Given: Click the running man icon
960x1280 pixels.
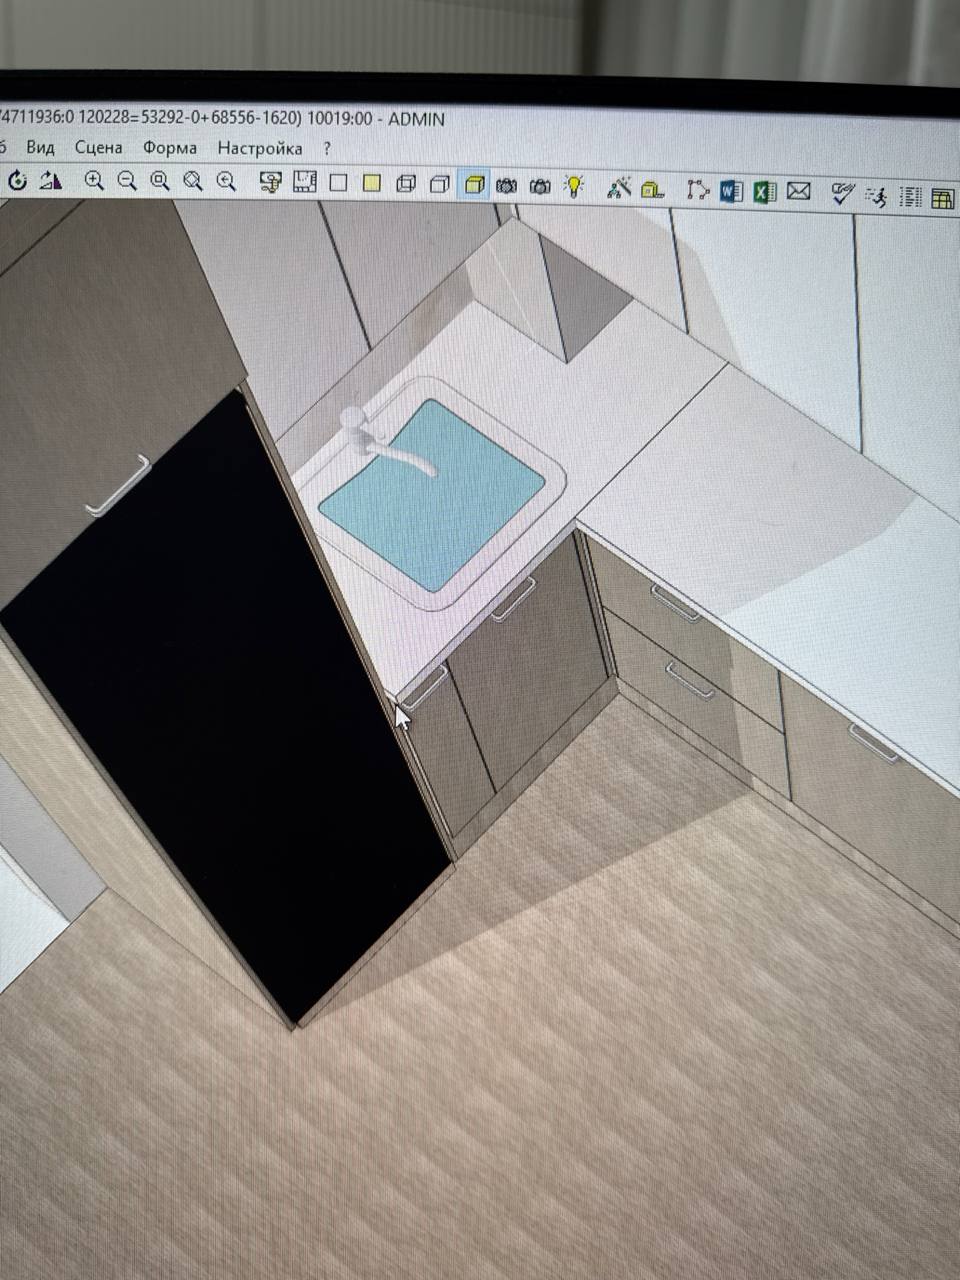Looking at the screenshot, I should 877,195.
